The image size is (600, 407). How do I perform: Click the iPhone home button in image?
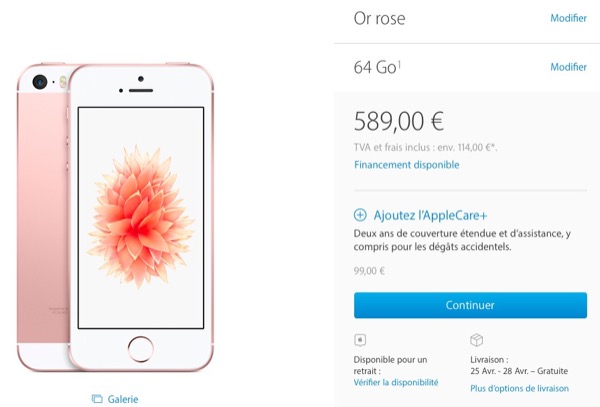point(141,349)
